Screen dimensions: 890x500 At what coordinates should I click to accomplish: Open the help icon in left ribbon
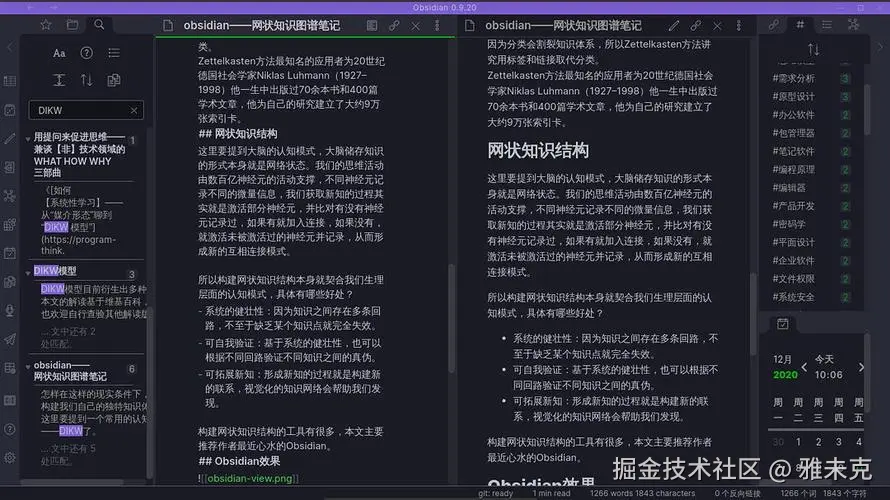[10, 429]
